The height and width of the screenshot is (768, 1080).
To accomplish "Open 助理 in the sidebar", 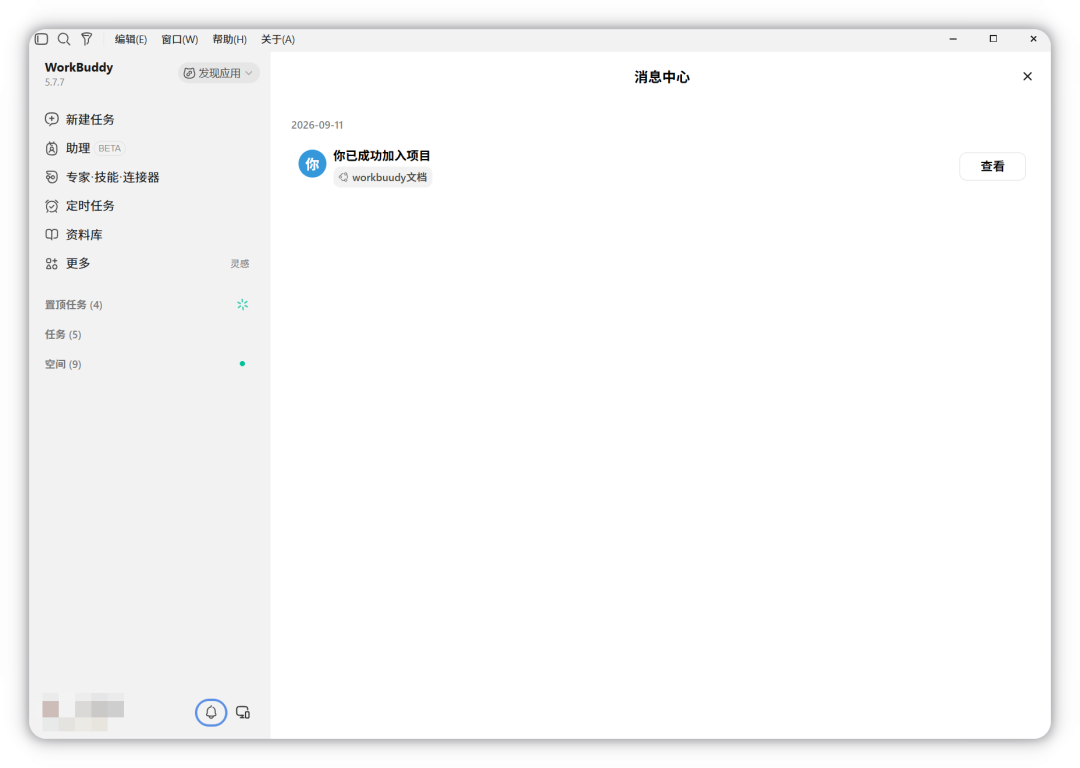I will coord(78,148).
